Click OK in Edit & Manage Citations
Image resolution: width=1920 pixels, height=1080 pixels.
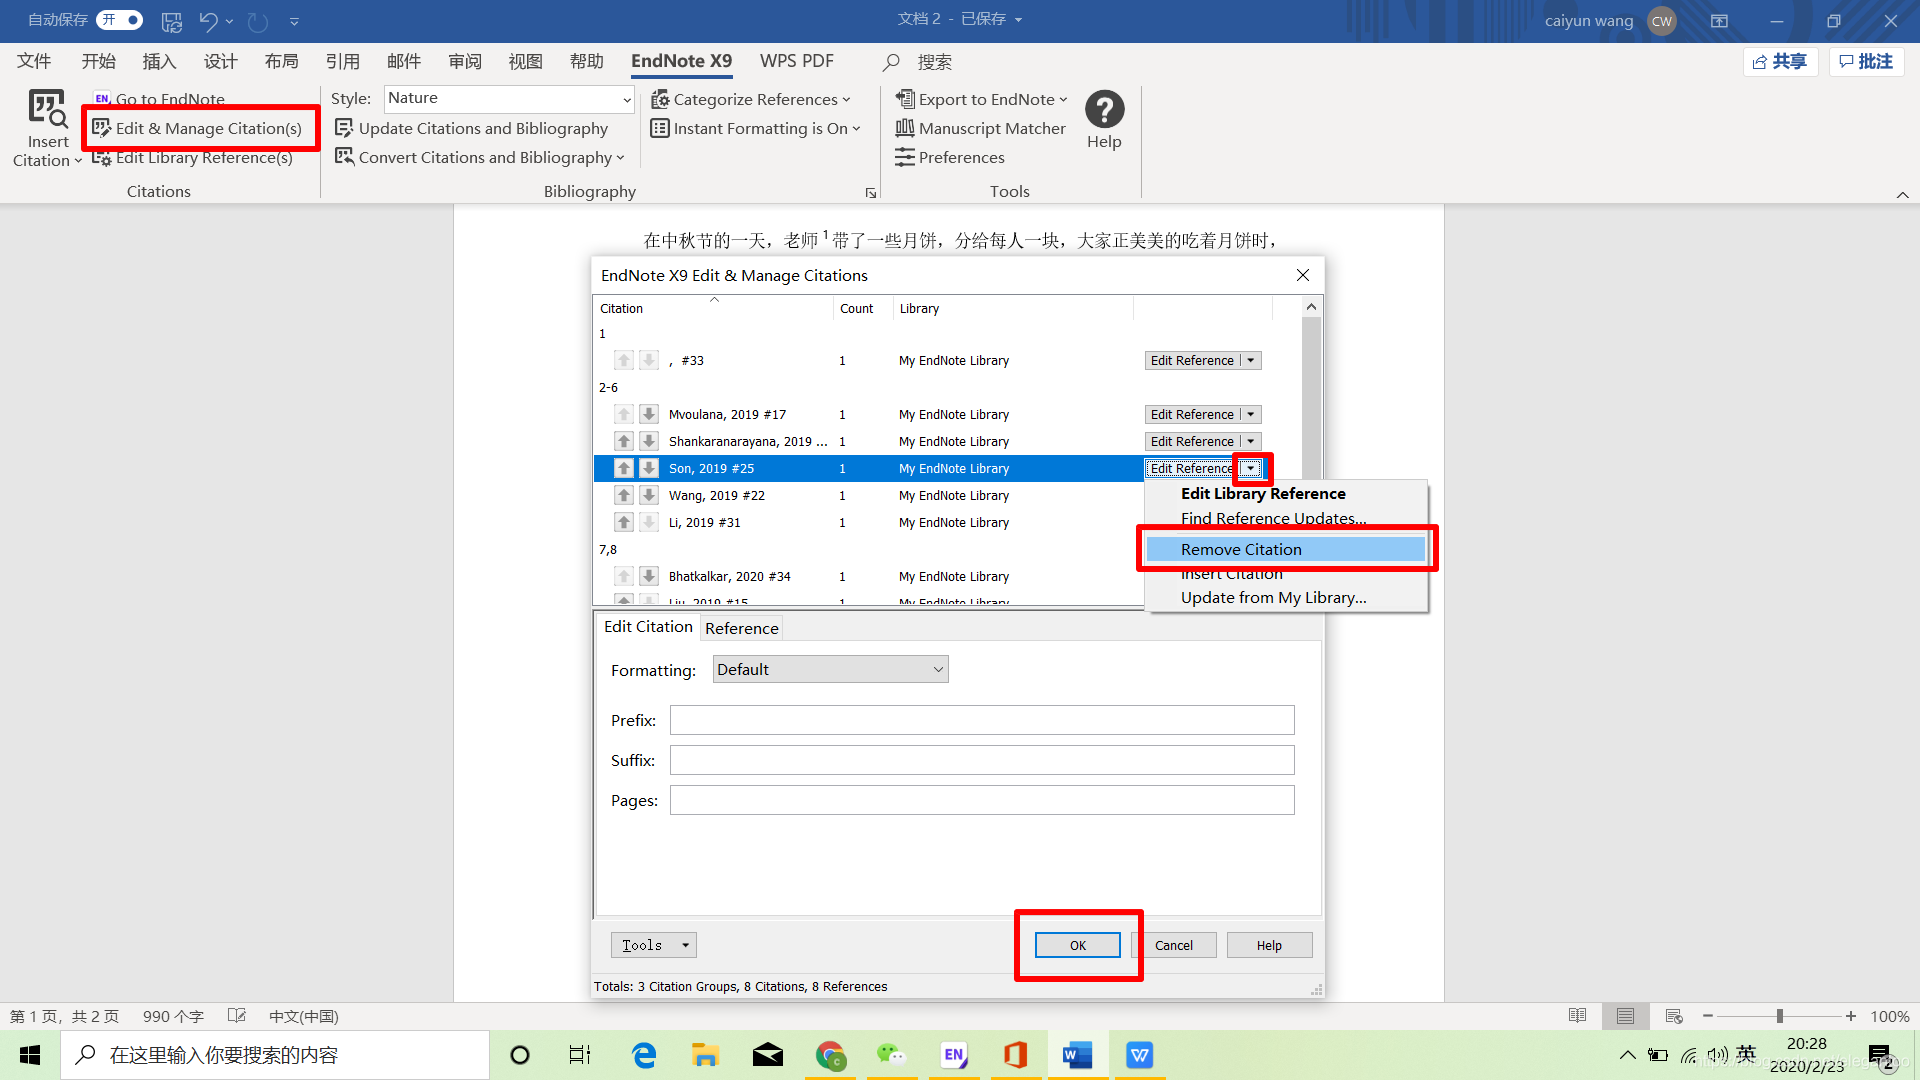click(x=1077, y=945)
